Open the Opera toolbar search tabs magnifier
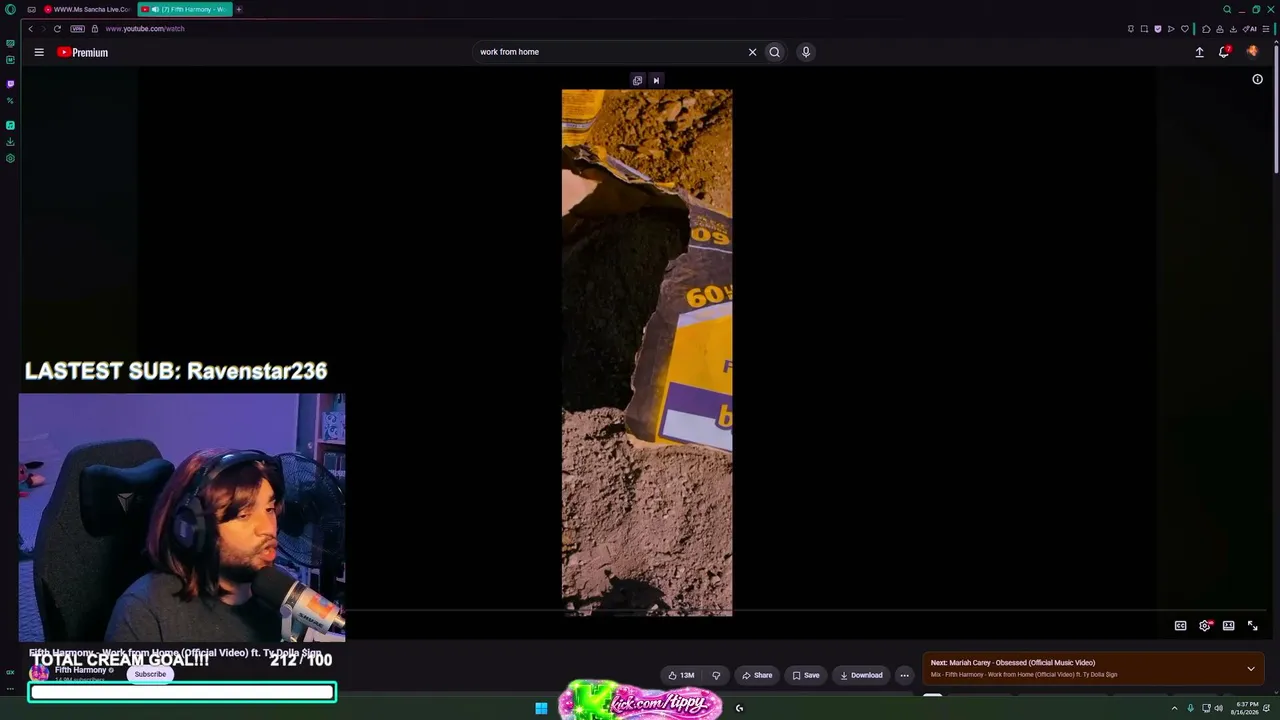 pyautogui.click(x=1227, y=9)
